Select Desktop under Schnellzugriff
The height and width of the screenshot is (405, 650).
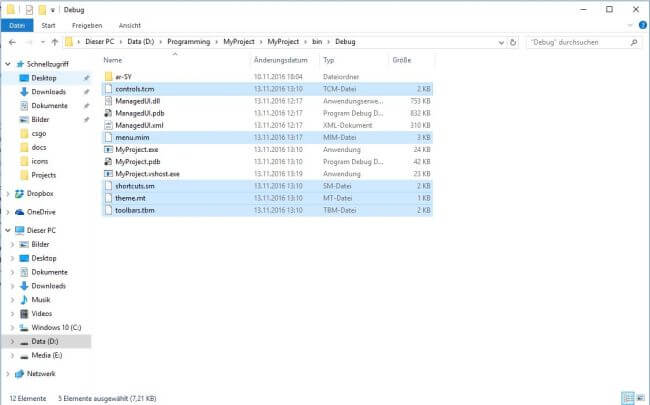(44, 78)
